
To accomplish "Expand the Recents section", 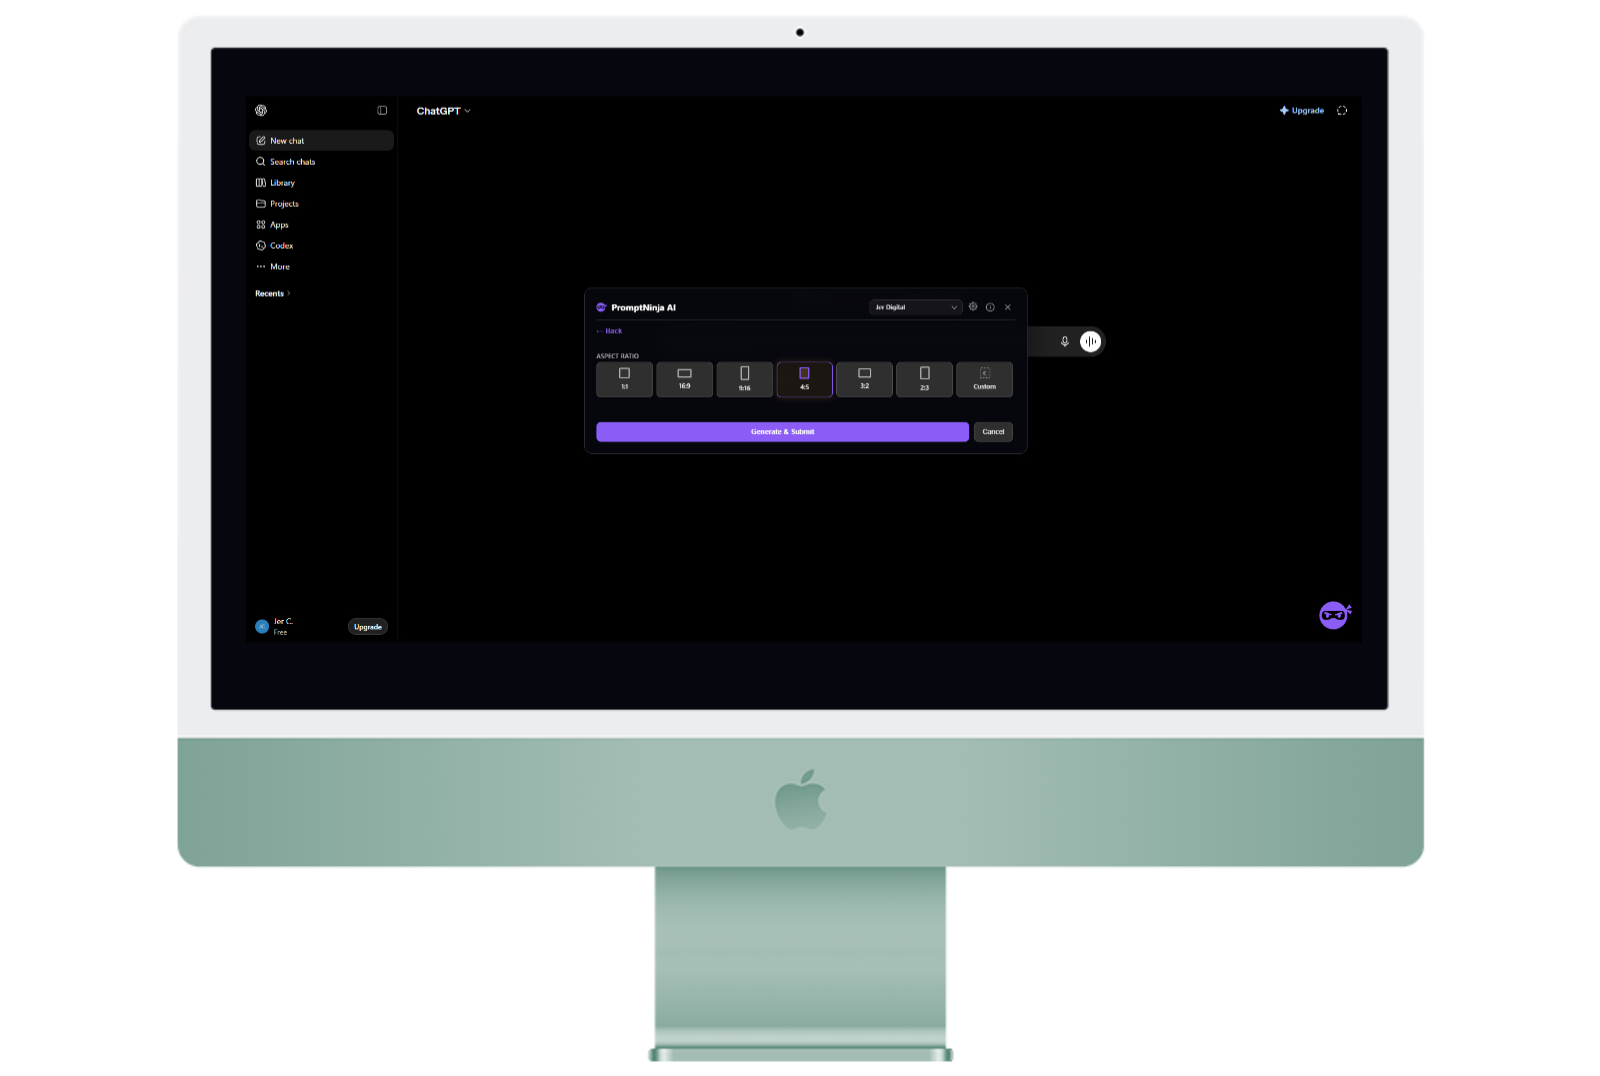I will click(272, 294).
